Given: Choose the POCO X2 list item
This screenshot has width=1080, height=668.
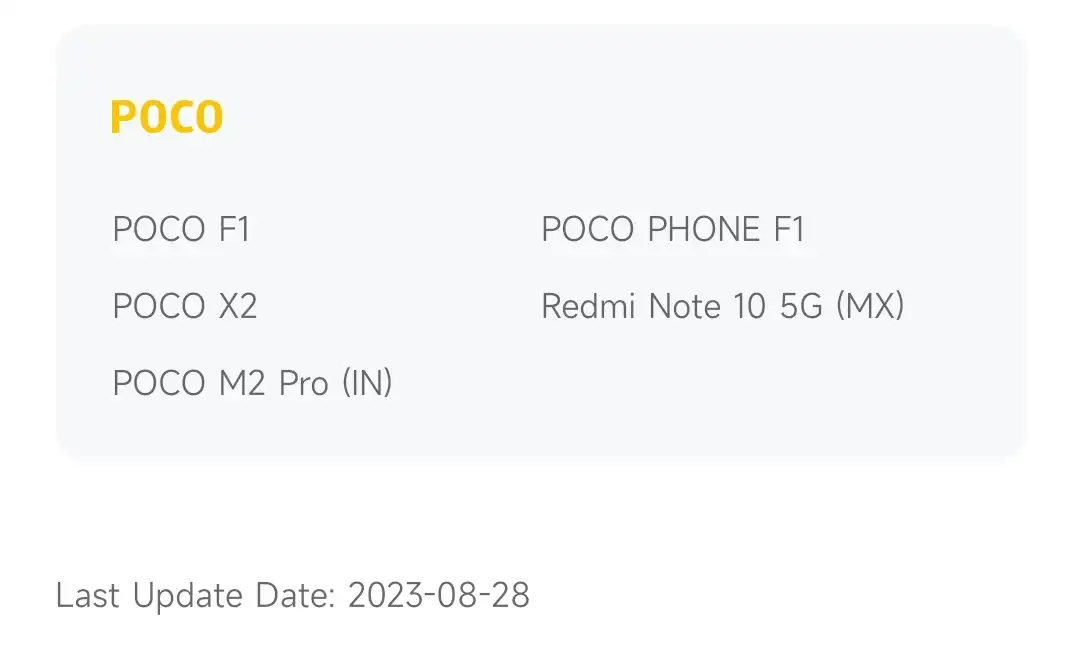Looking at the screenshot, I should tap(185, 306).
